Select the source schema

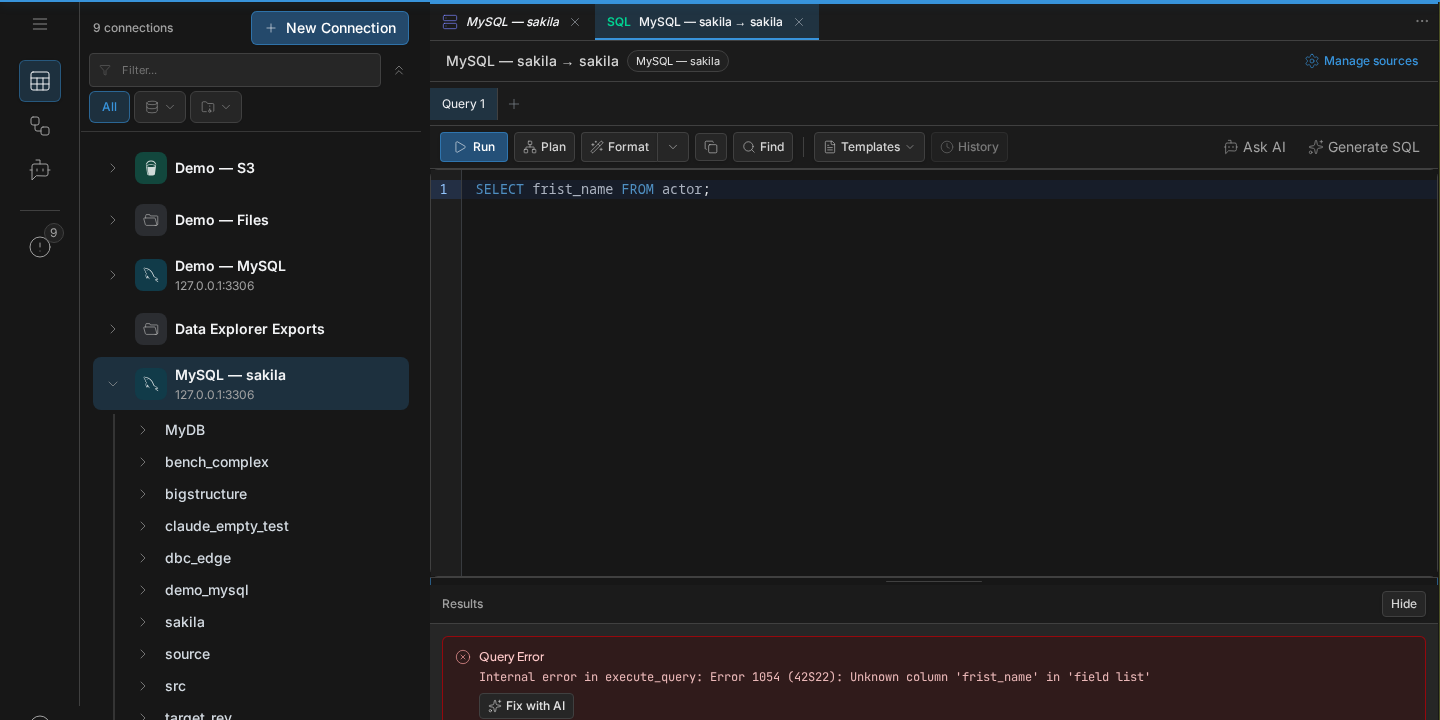tap(188, 654)
